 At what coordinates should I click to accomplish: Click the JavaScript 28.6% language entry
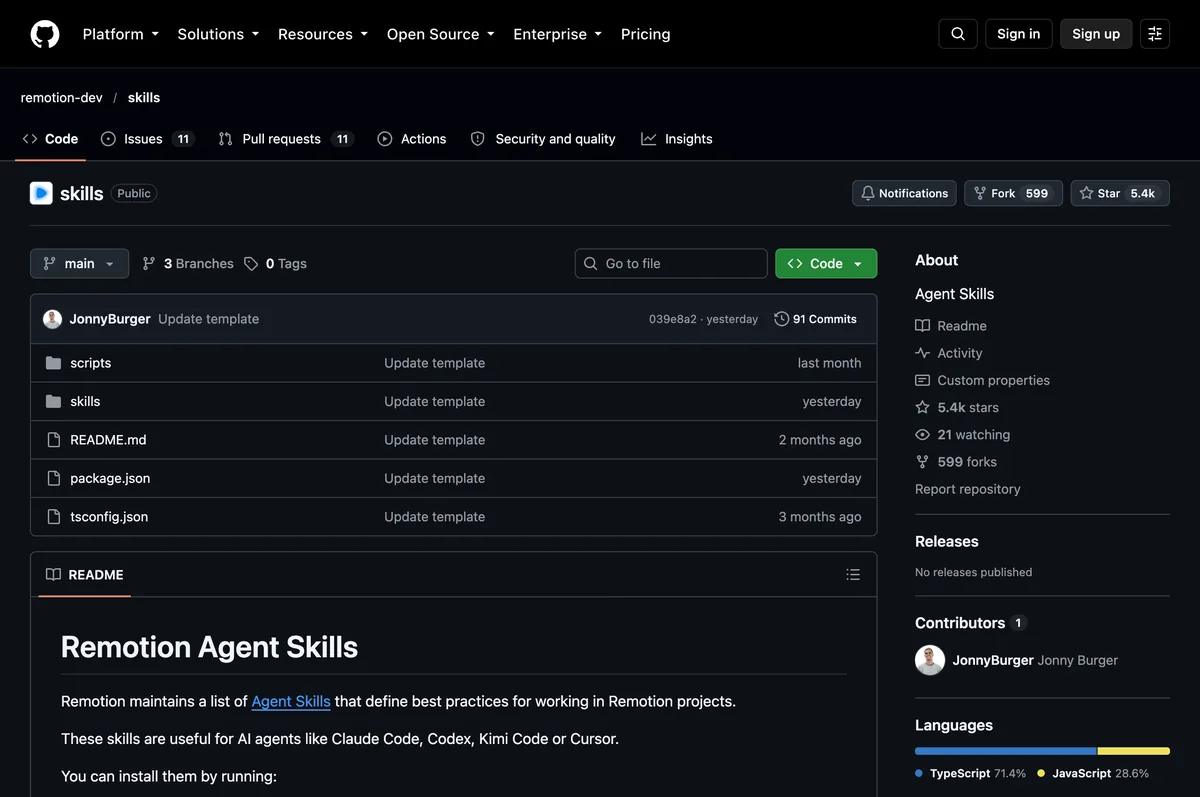pos(1093,774)
